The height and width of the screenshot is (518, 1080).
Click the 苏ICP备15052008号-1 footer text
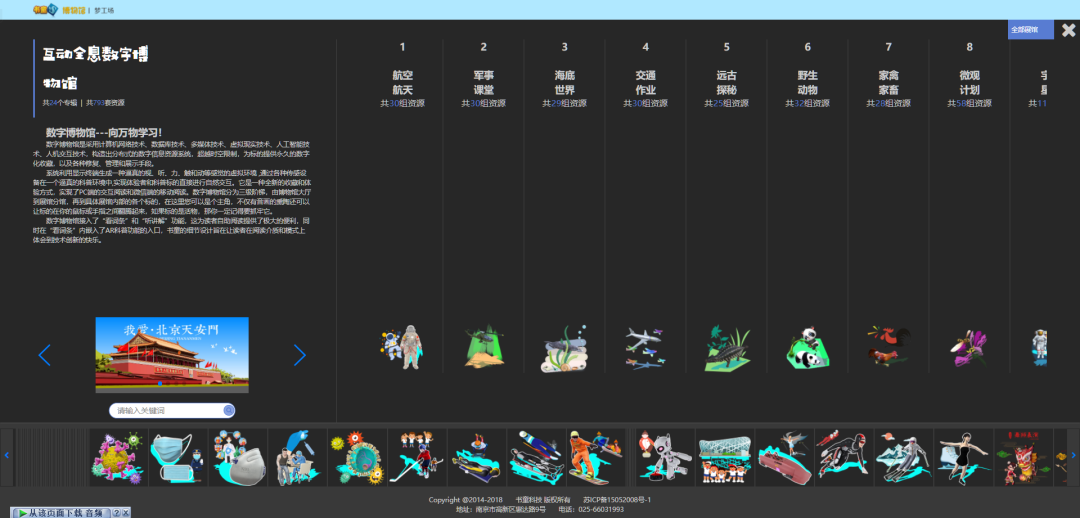(617, 499)
